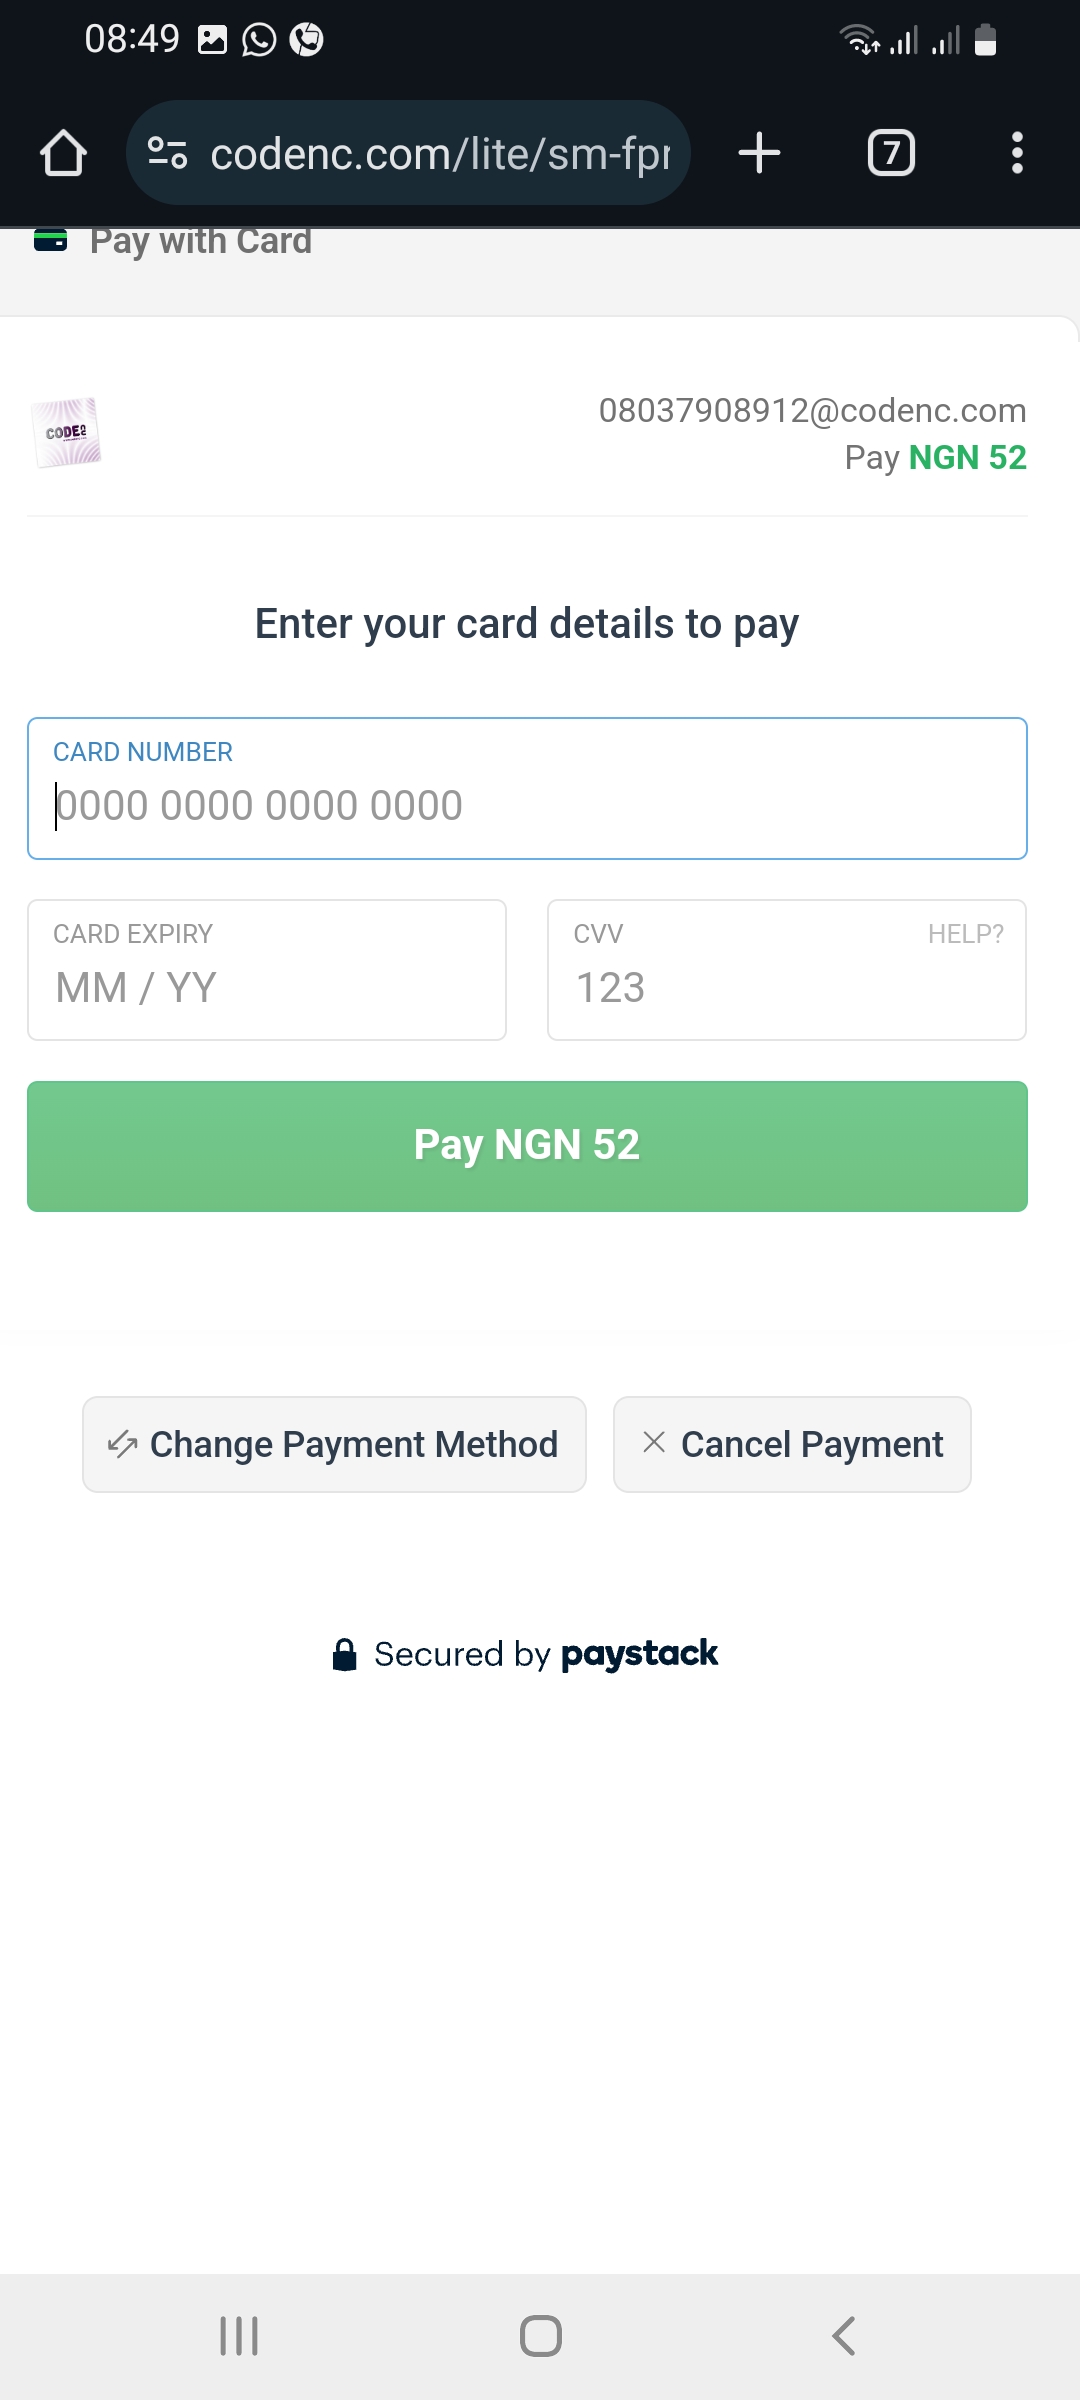Focus the Card Number field
Viewport: 1080px width, 2400px height.
pos(527,804)
